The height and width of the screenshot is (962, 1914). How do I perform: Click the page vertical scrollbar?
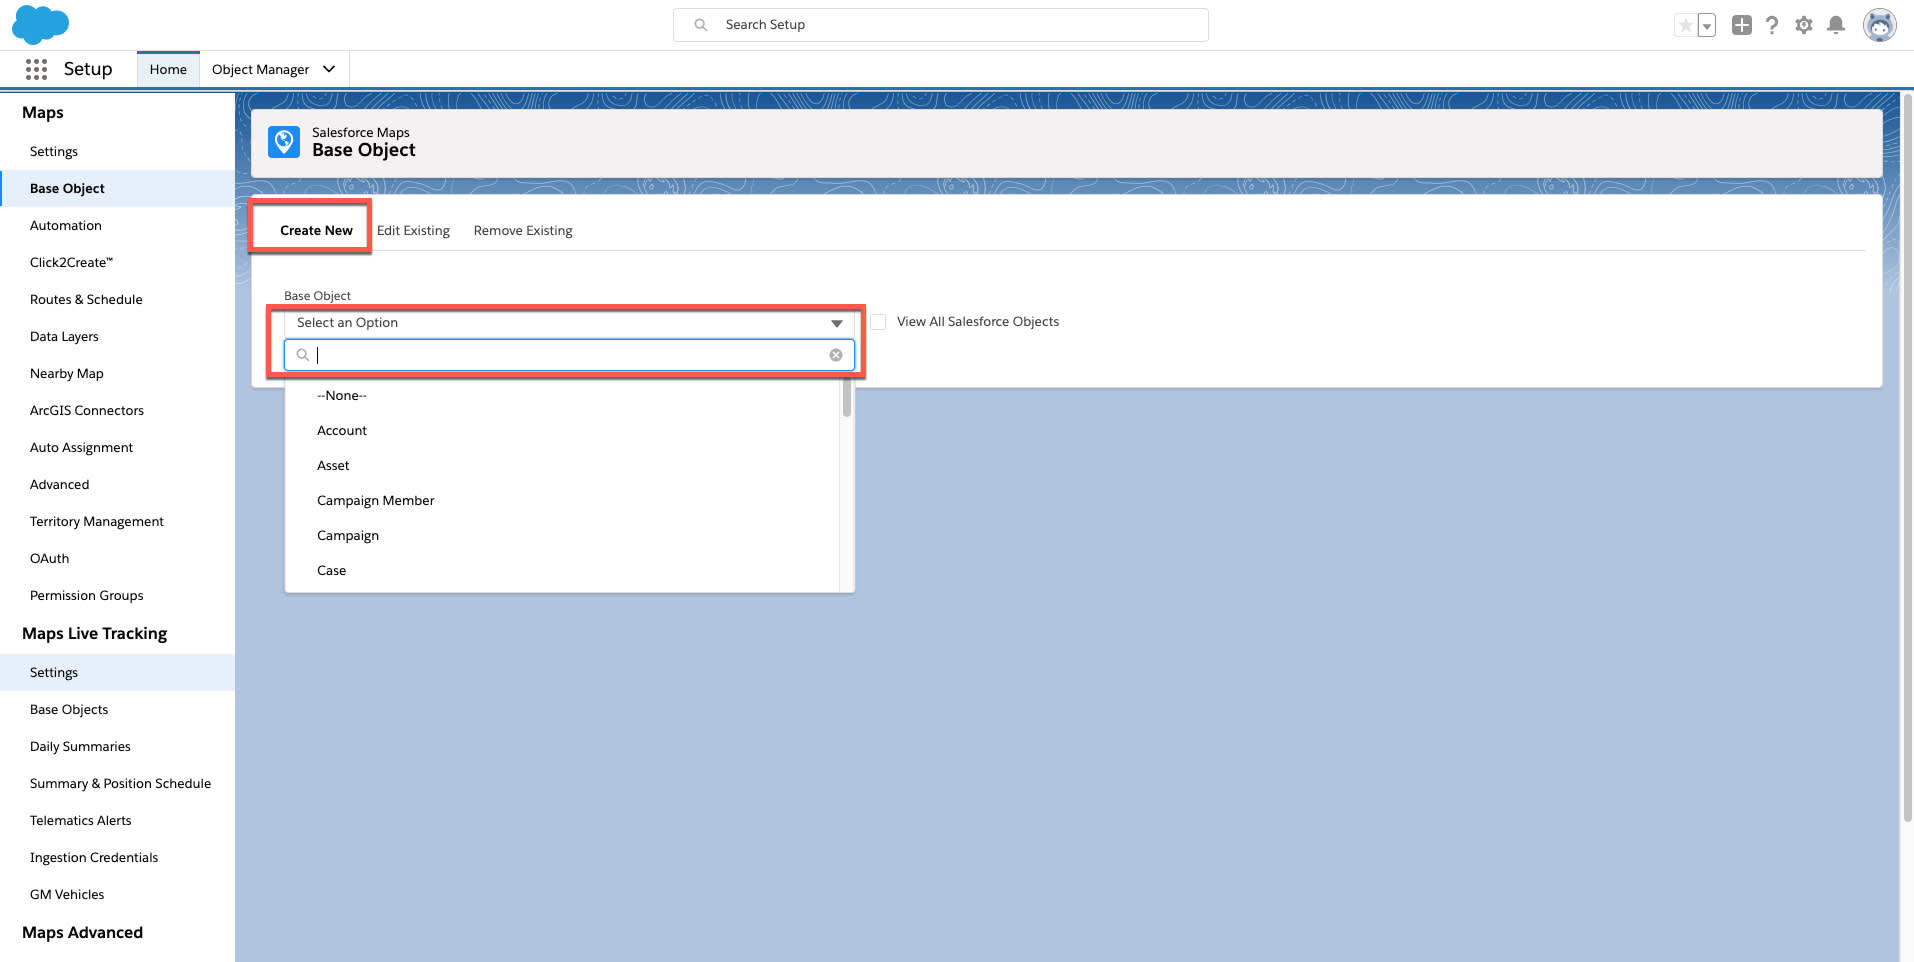tap(1907, 458)
